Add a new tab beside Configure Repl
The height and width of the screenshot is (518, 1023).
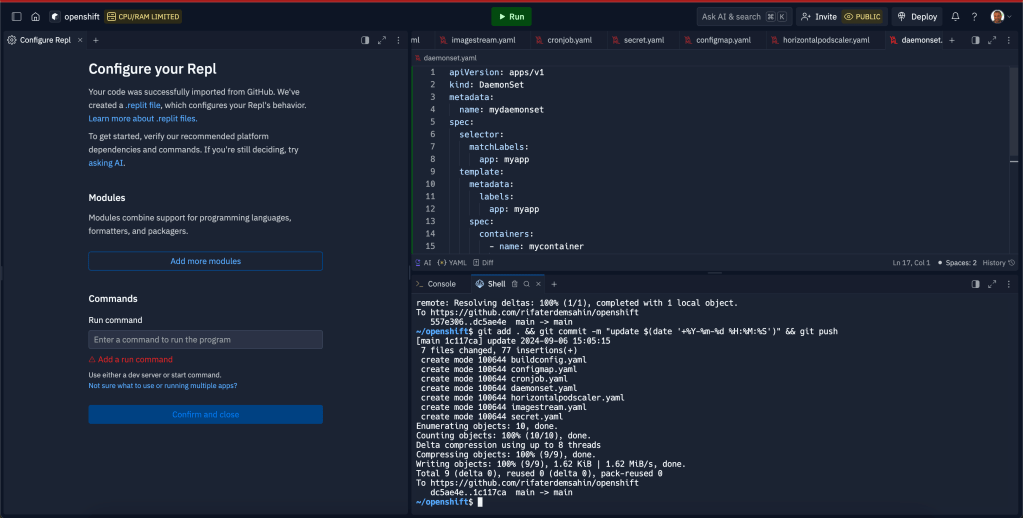(96, 40)
